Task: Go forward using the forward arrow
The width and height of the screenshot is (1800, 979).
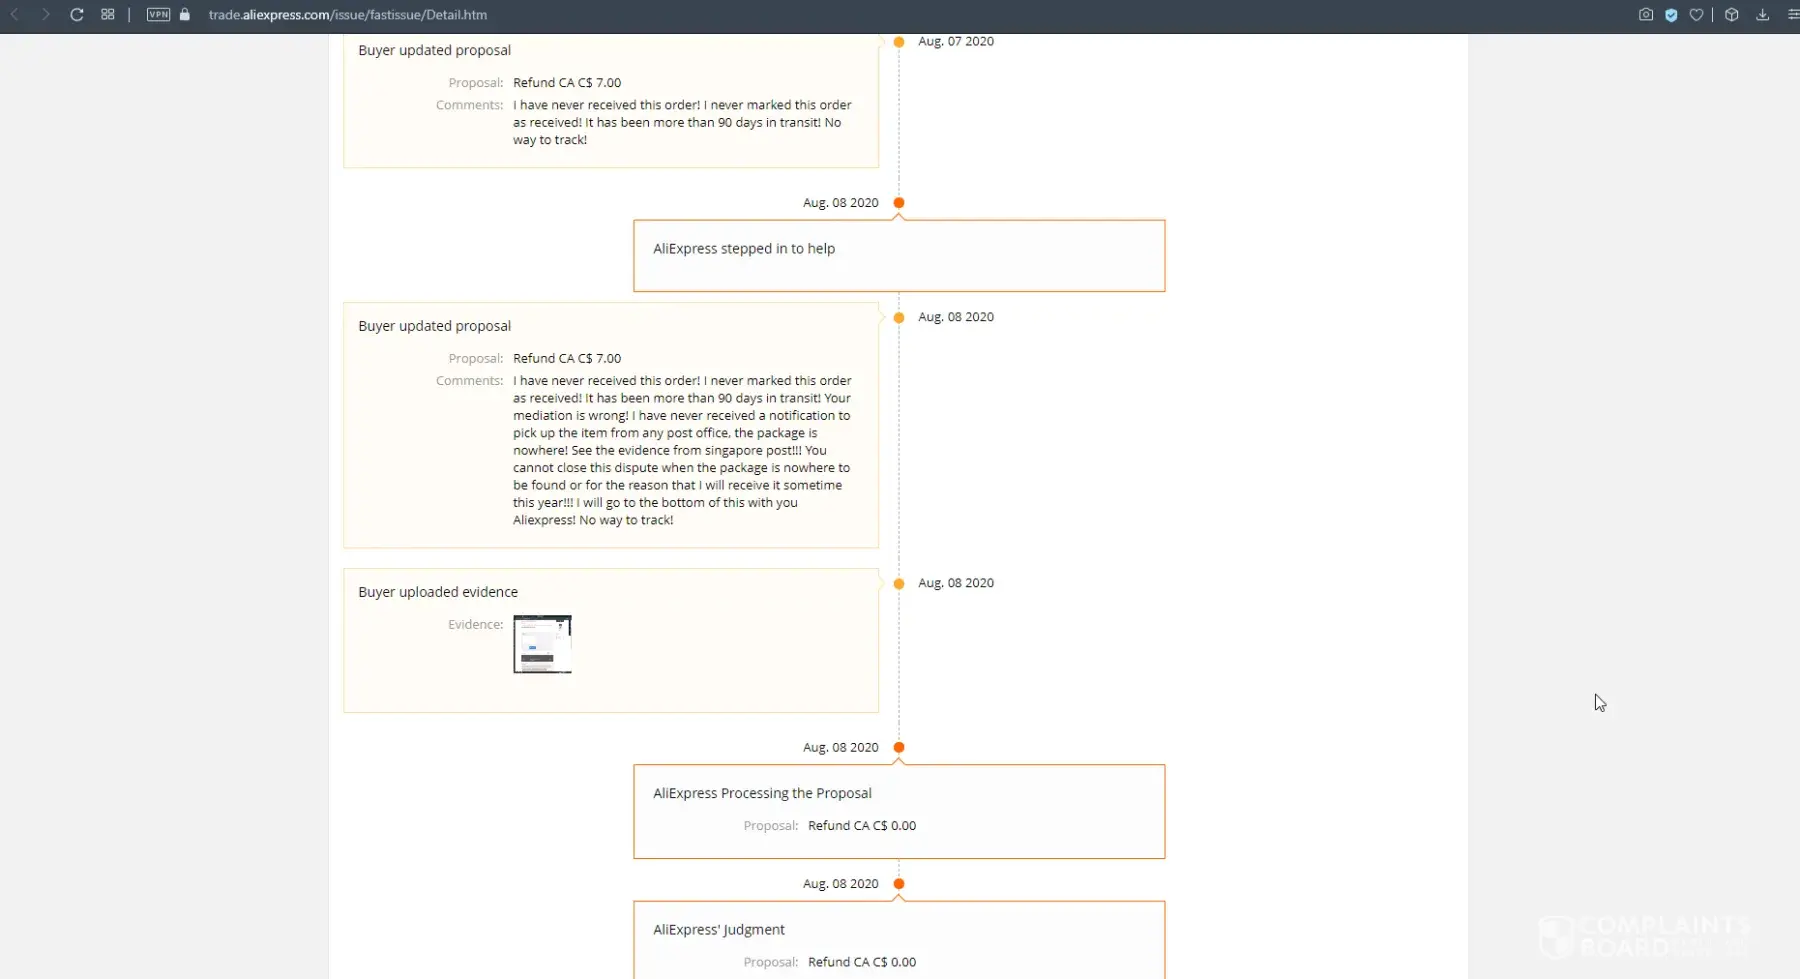Action: (x=45, y=15)
